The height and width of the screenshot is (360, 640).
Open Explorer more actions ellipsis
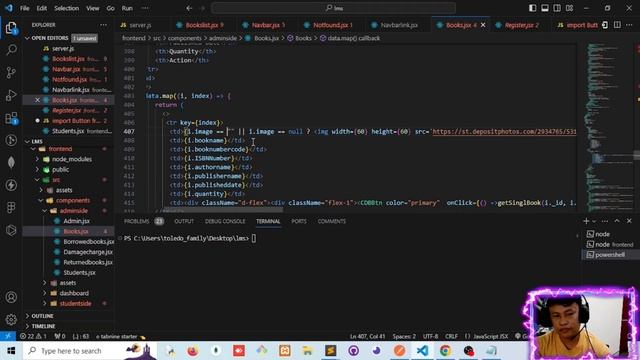point(103,25)
